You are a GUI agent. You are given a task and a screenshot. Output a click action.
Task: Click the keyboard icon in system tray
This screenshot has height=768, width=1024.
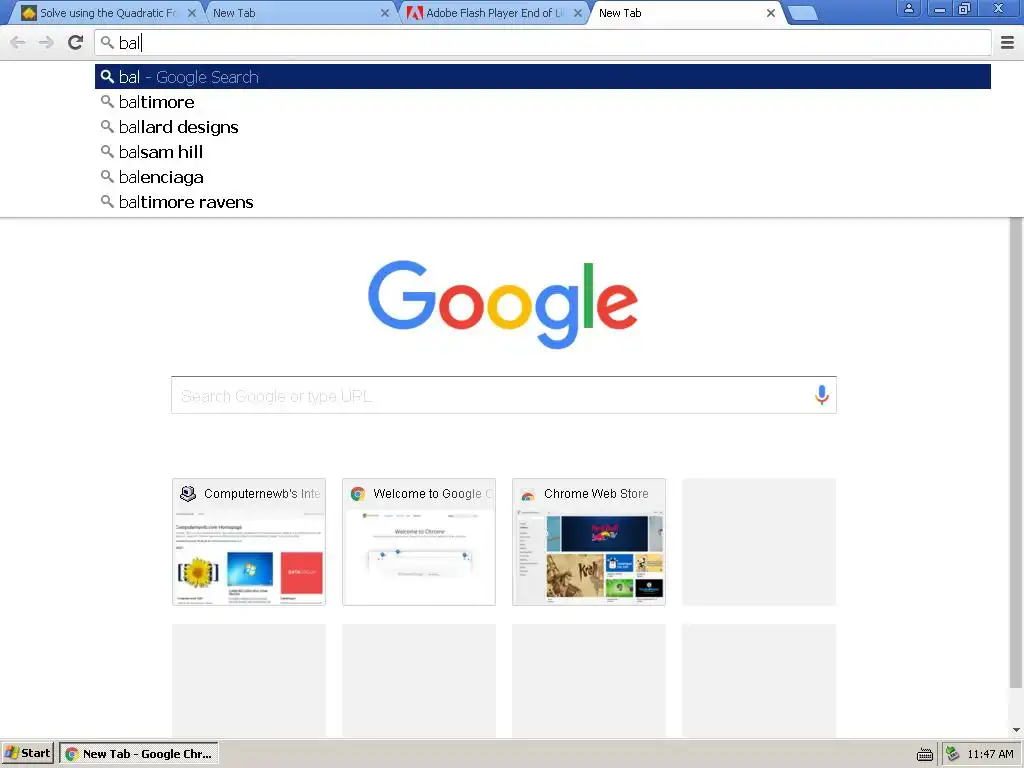(925, 754)
